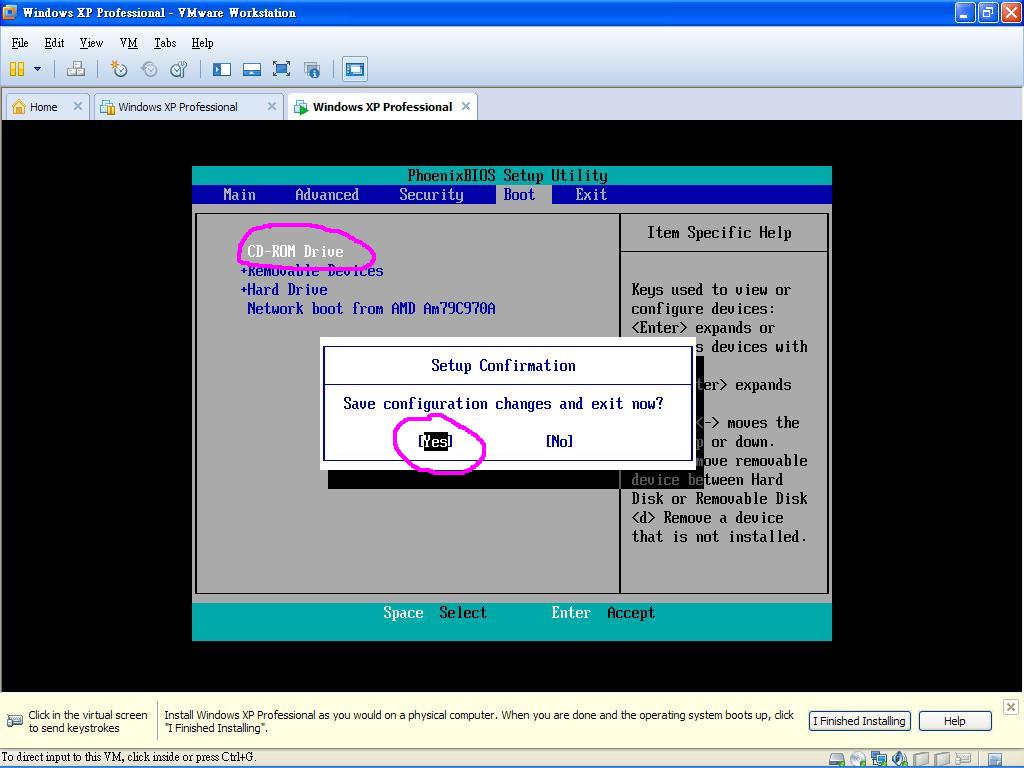Open the Help menu
This screenshot has width=1024, height=768.
point(202,43)
